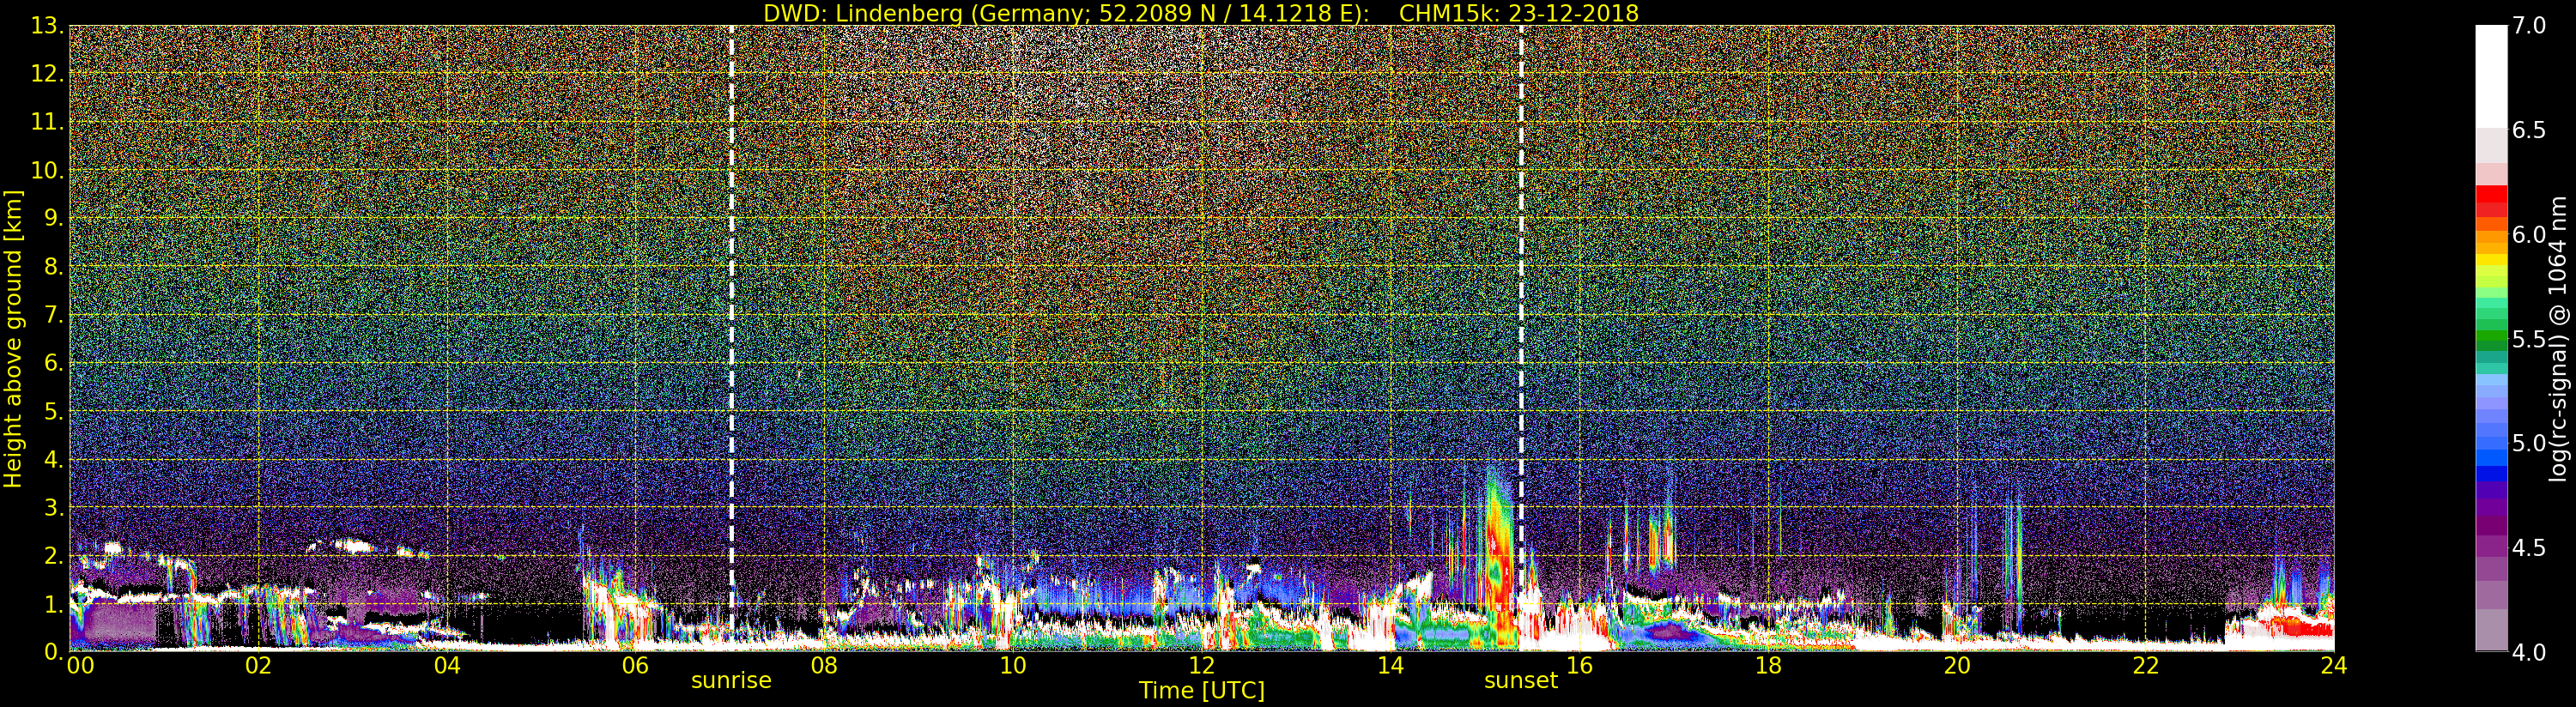
Task: Click the colorbar tick value '4.5'
Action: coord(2528,547)
